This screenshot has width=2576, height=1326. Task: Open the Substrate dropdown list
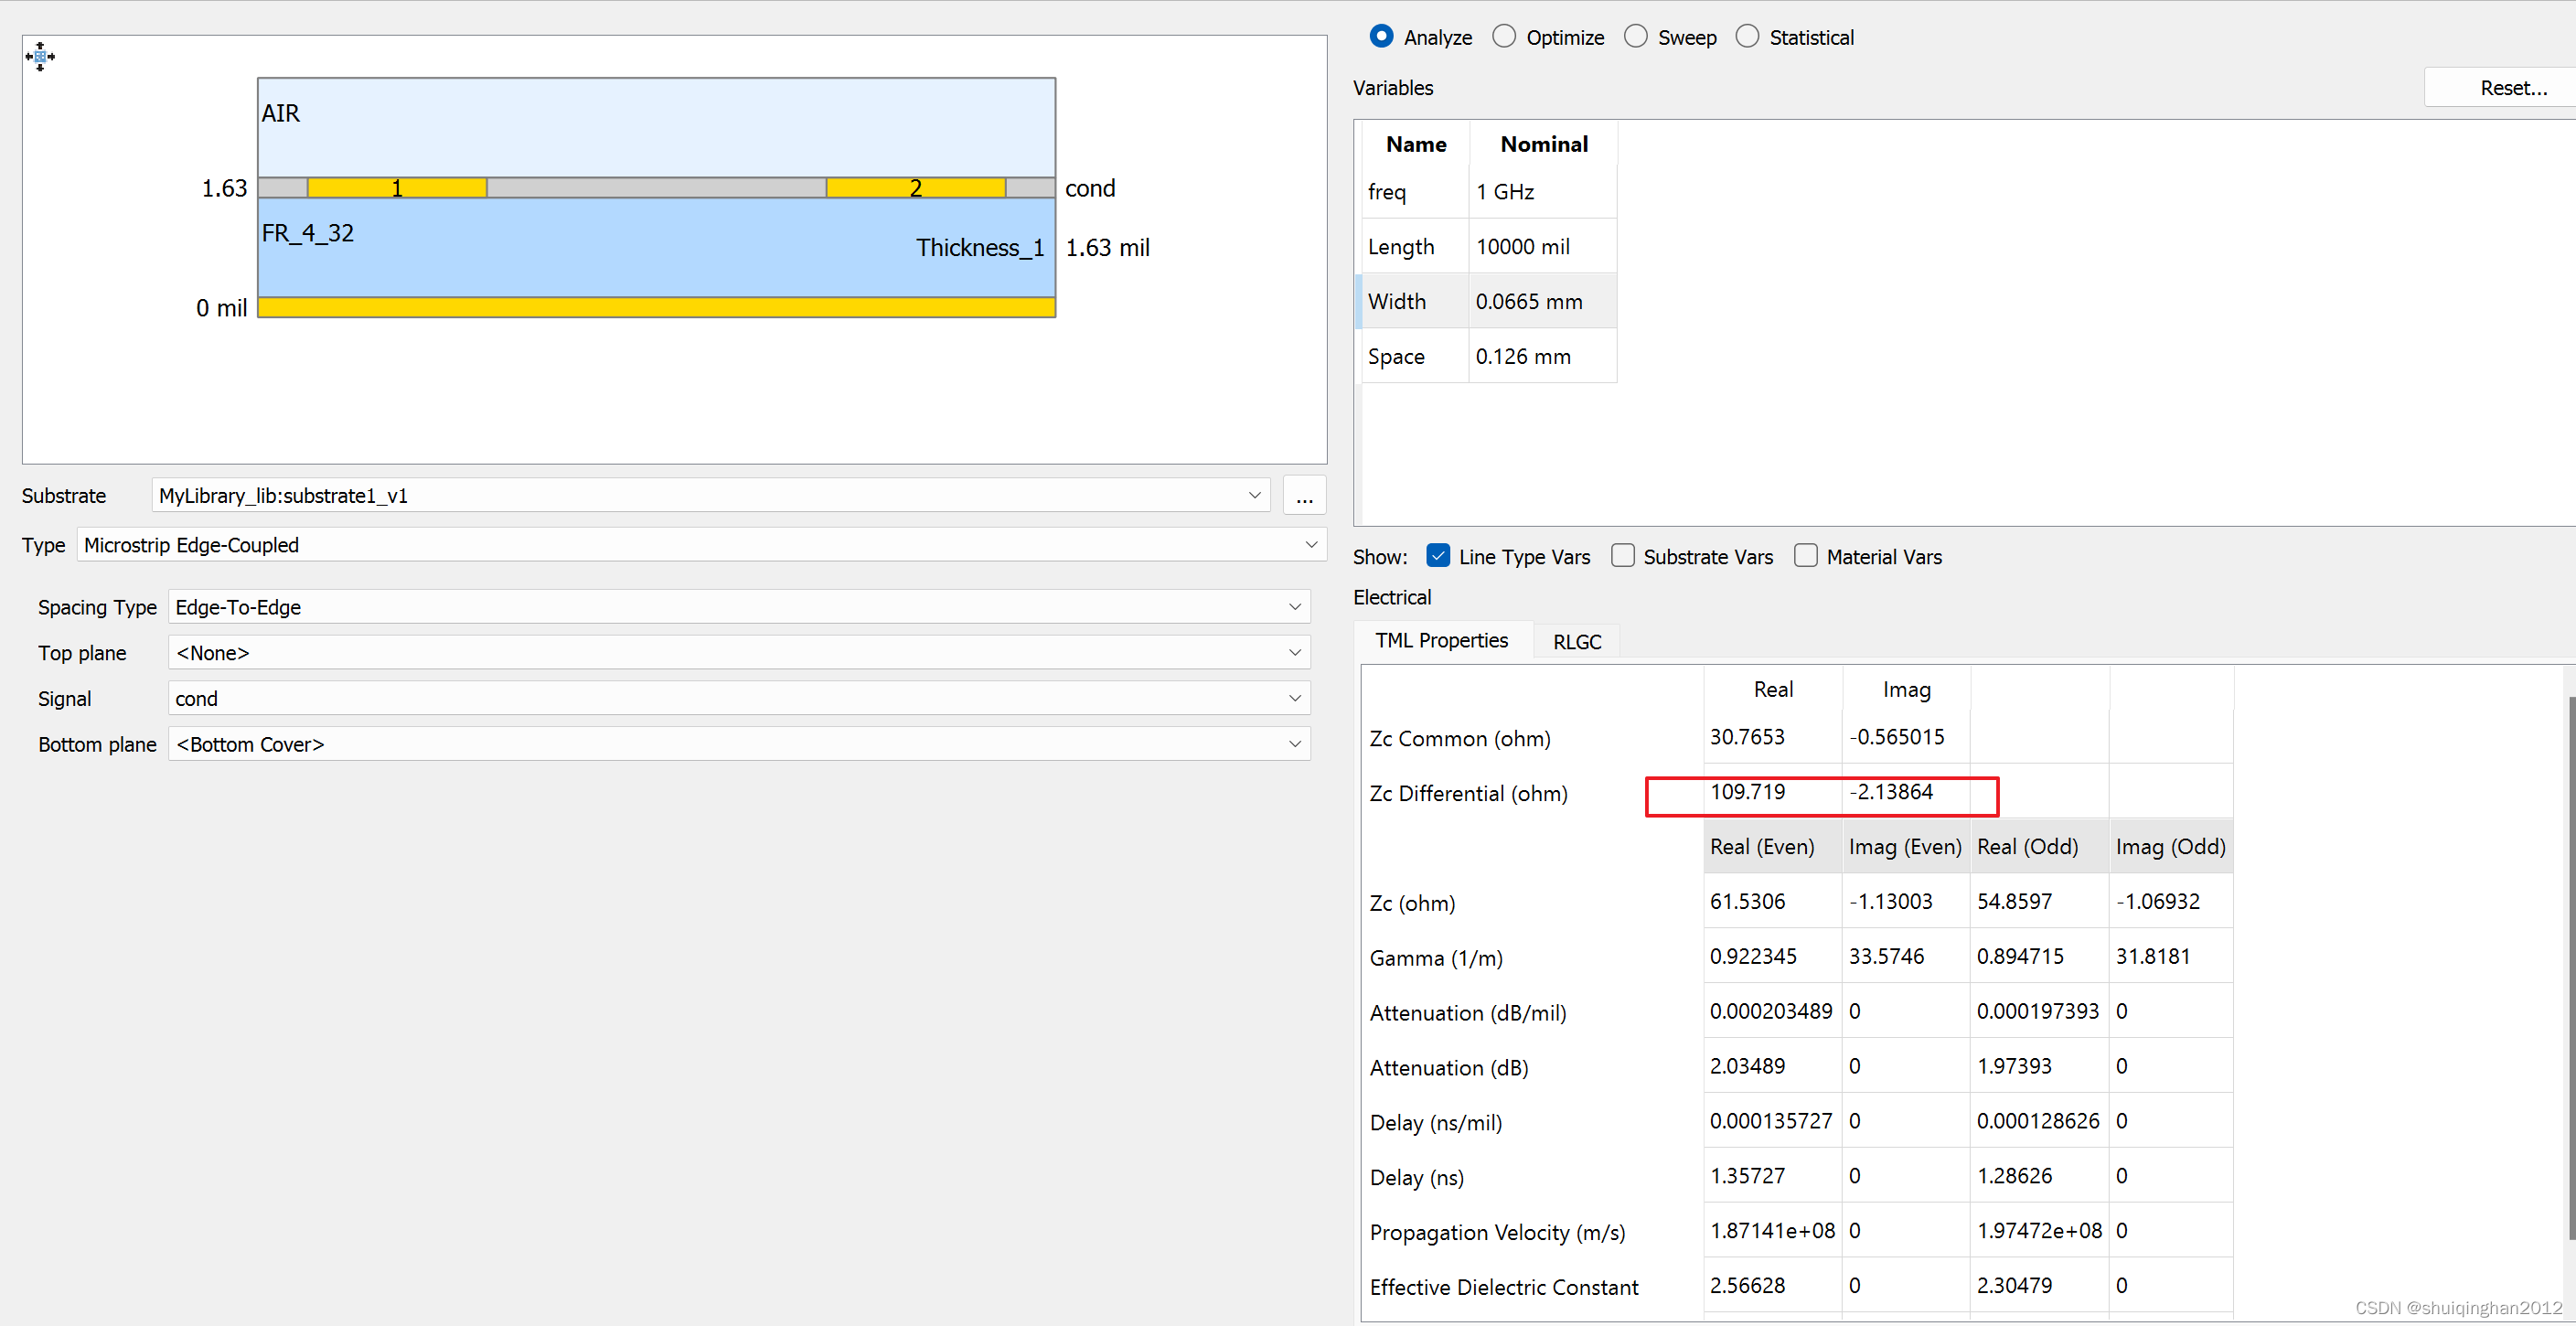pyautogui.click(x=1254, y=495)
